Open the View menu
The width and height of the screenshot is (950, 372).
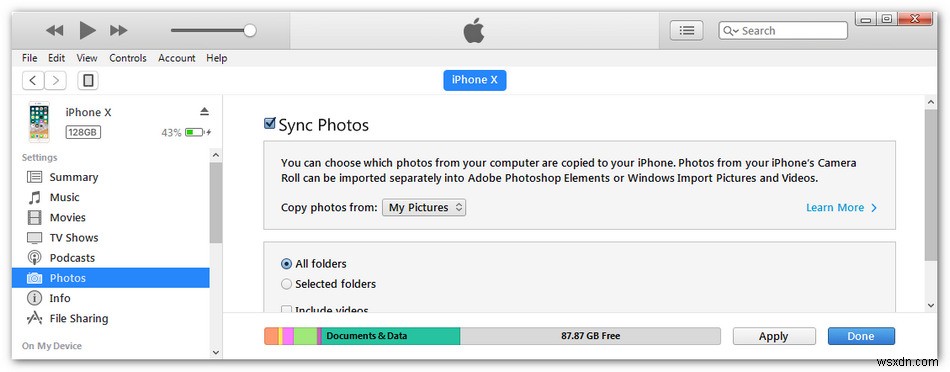87,58
